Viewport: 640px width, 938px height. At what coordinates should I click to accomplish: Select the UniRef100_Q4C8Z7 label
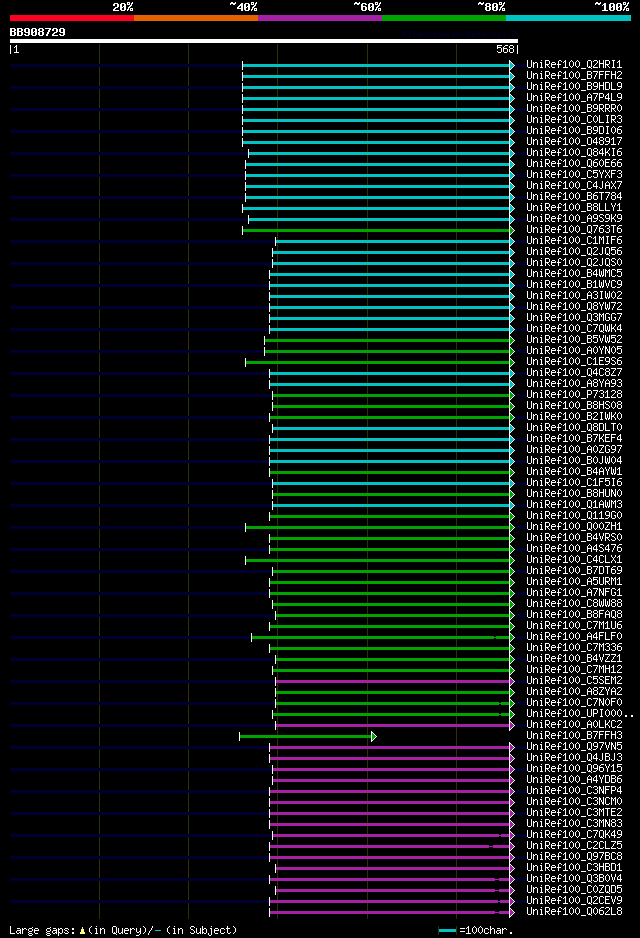tap(574, 373)
